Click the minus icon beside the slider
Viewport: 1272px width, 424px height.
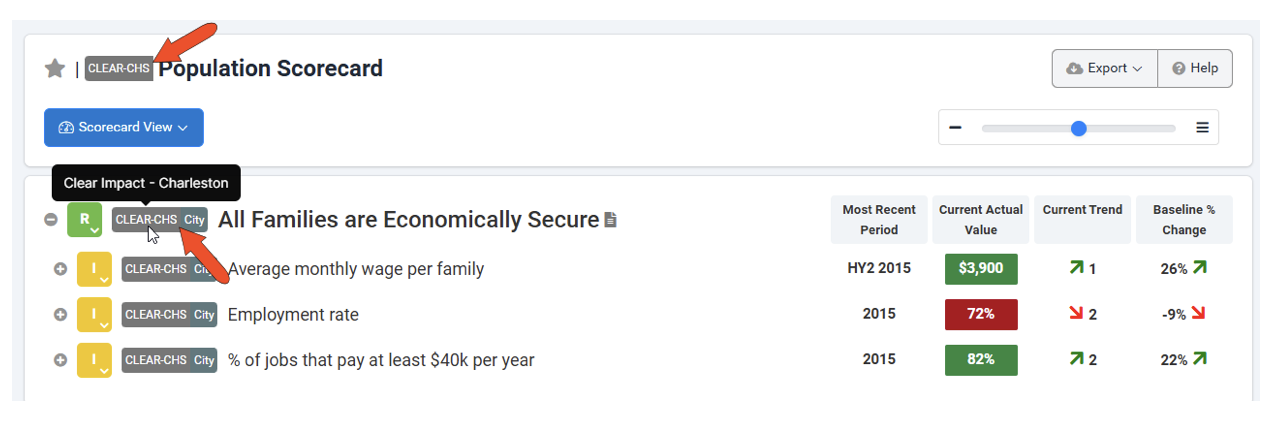tap(955, 128)
